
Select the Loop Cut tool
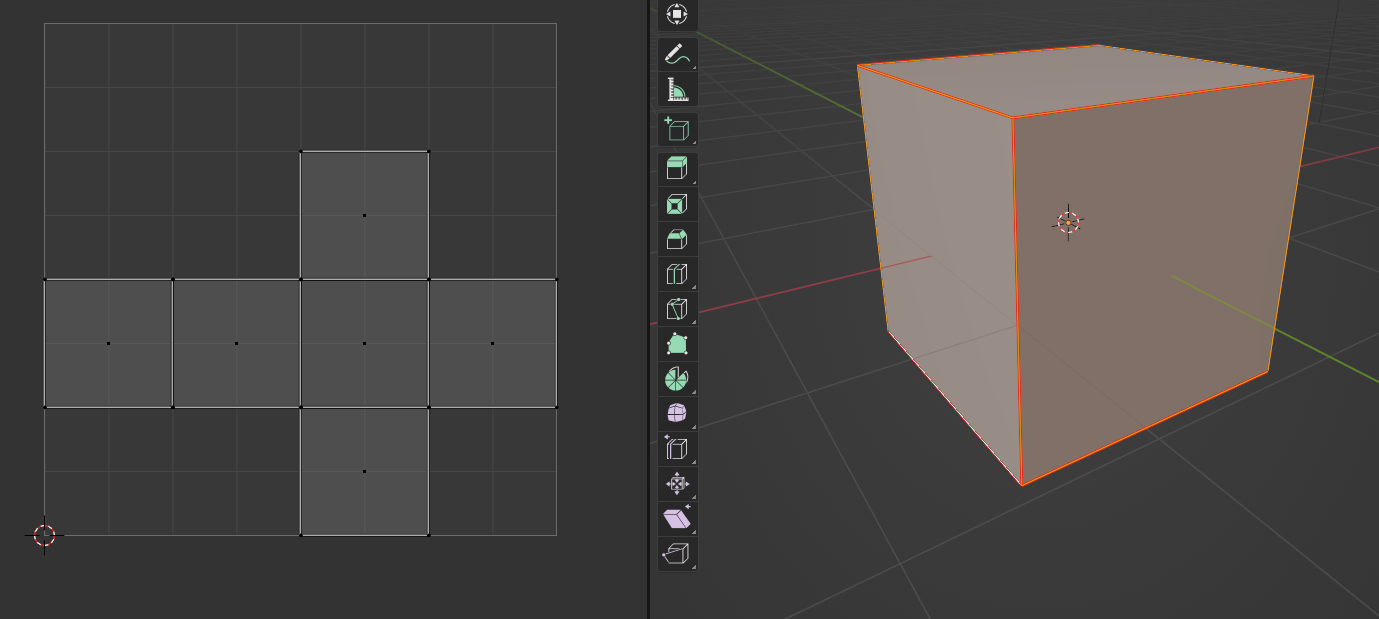(x=677, y=274)
